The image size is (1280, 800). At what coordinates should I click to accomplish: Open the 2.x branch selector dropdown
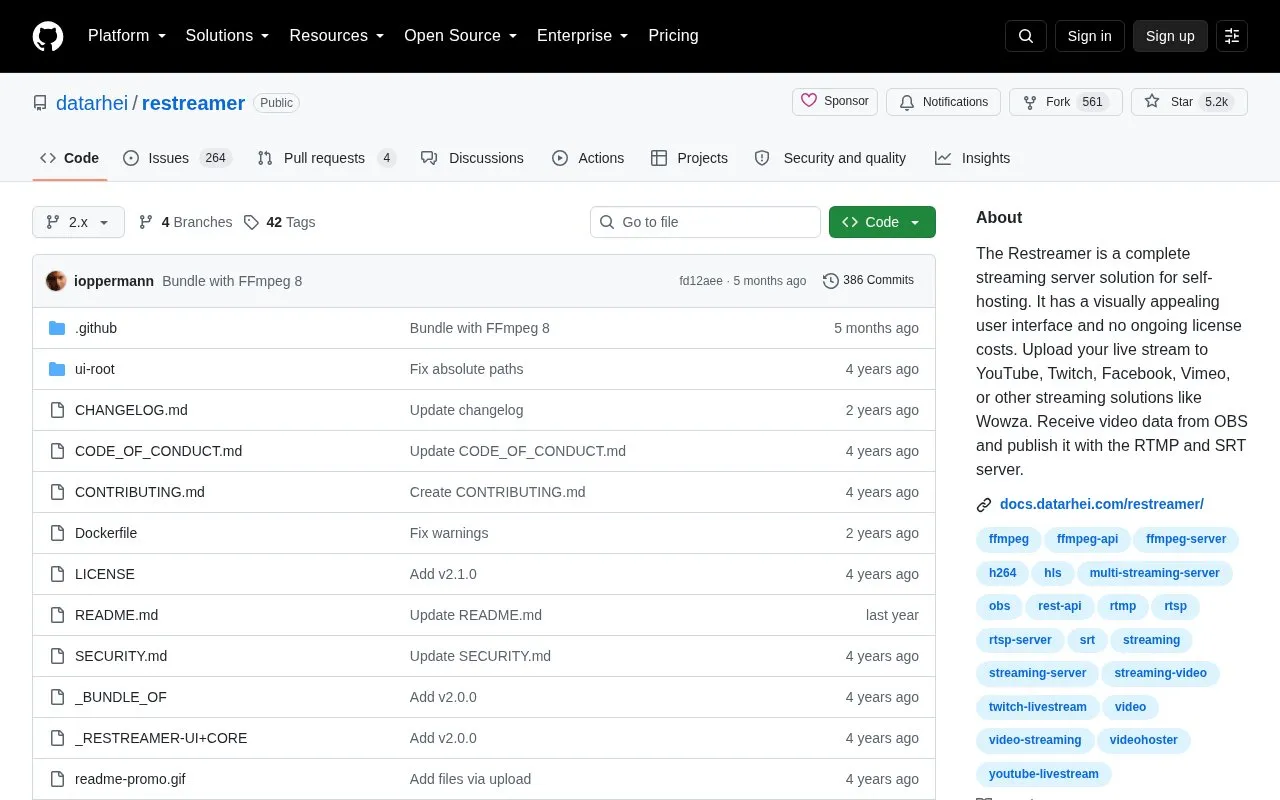pos(78,222)
